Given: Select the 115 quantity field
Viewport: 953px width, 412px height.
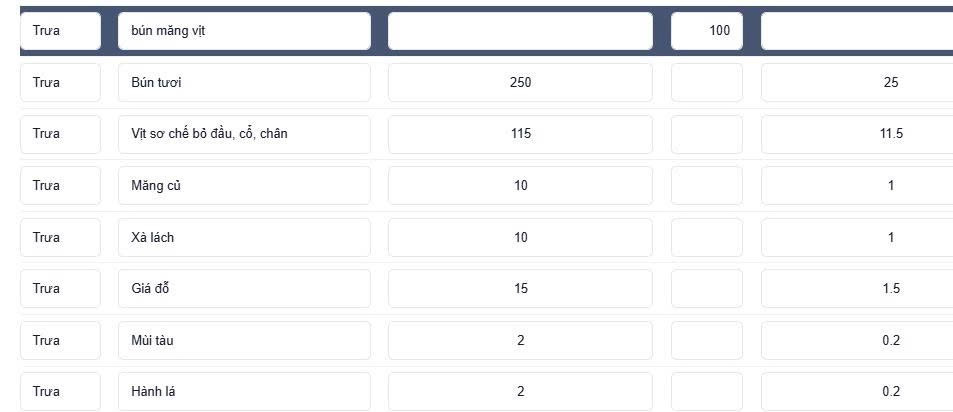Looking at the screenshot, I should 520,134.
